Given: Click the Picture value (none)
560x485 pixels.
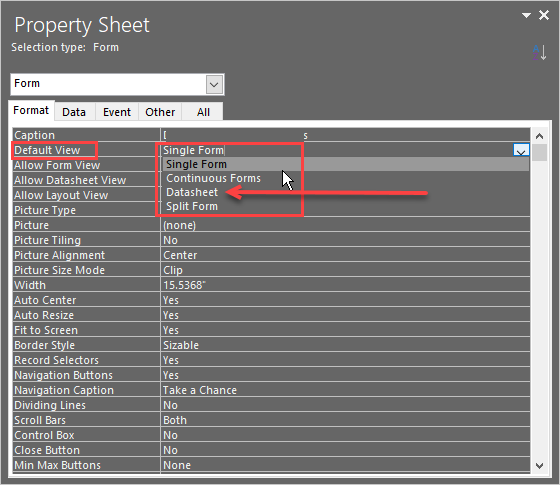Looking at the screenshot, I should (x=345, y=225).
